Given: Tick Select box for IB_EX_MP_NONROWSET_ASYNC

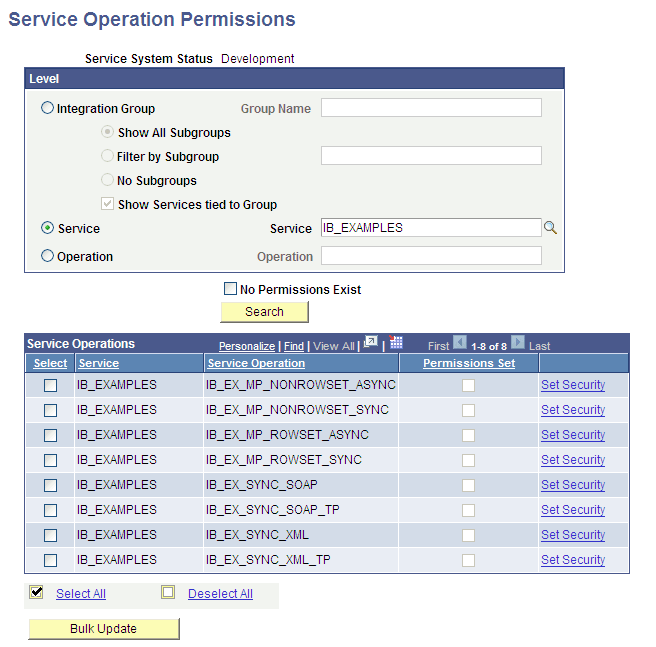Looking at the screenshot, I should [x=51, y=385].
